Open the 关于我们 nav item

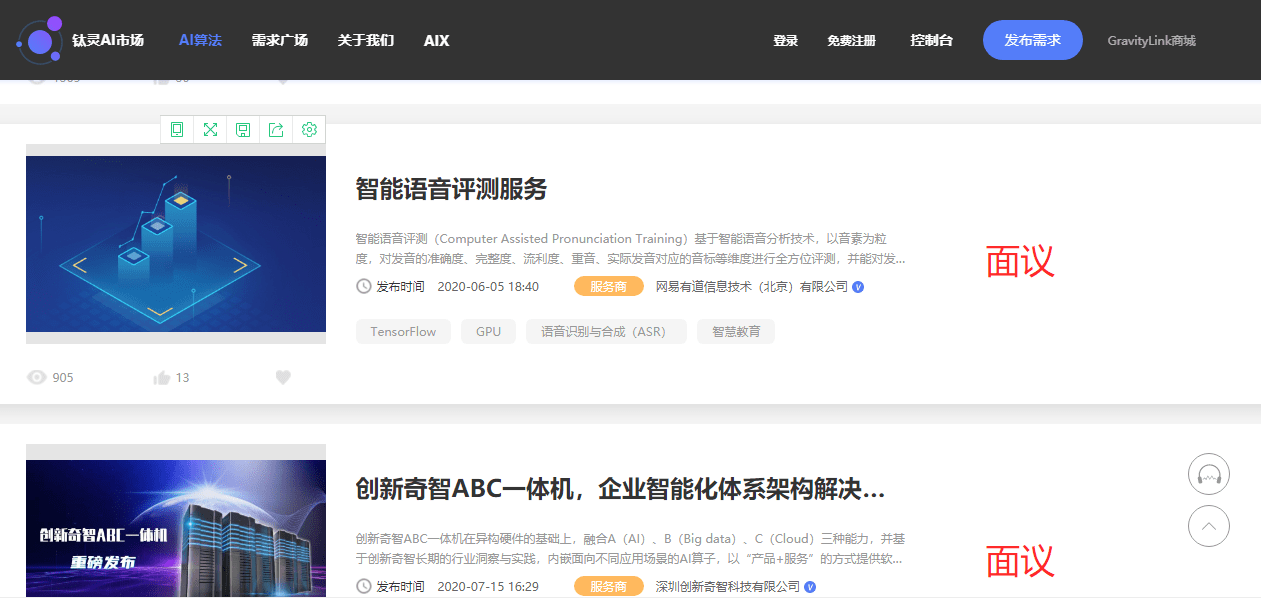point(366,40)
